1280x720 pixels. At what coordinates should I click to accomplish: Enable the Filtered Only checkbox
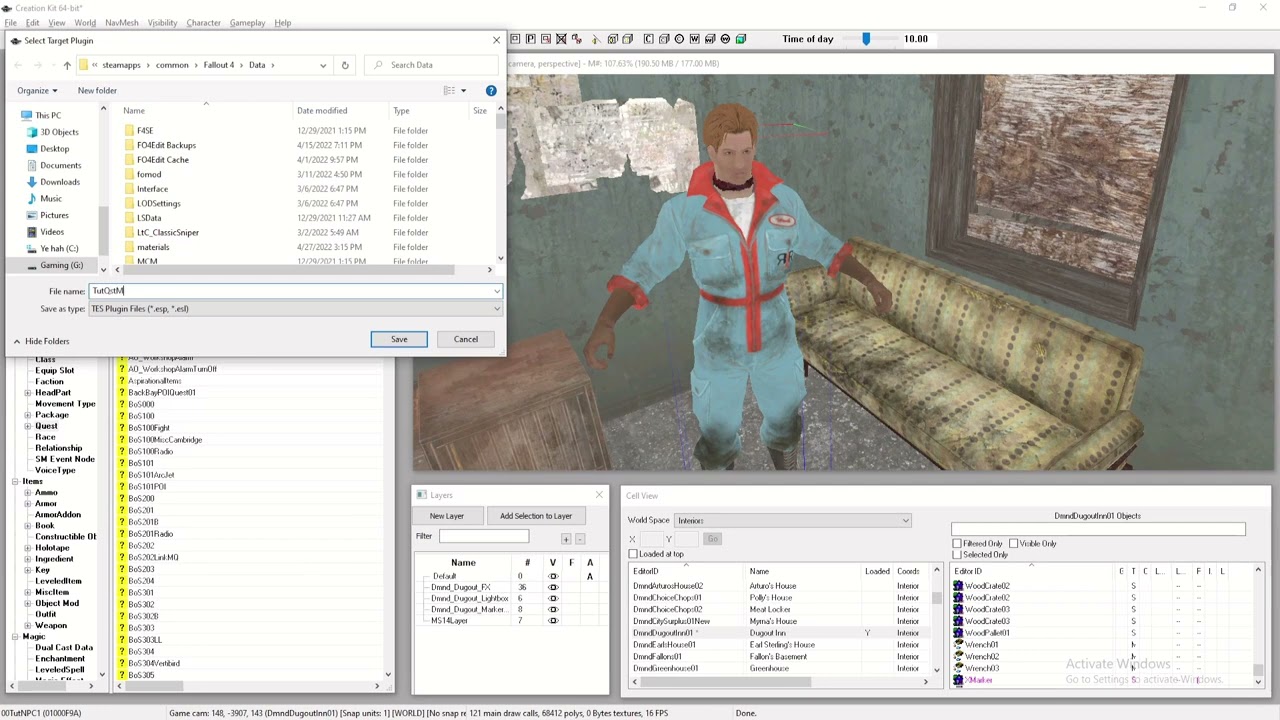[957, 543]
